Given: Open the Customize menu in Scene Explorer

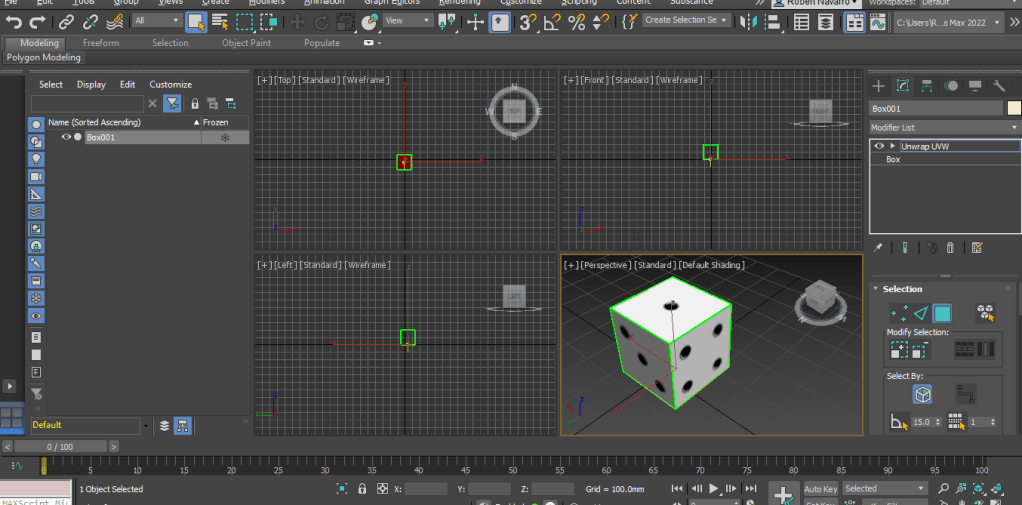Looking at the screenshot, I should point(170,85).
